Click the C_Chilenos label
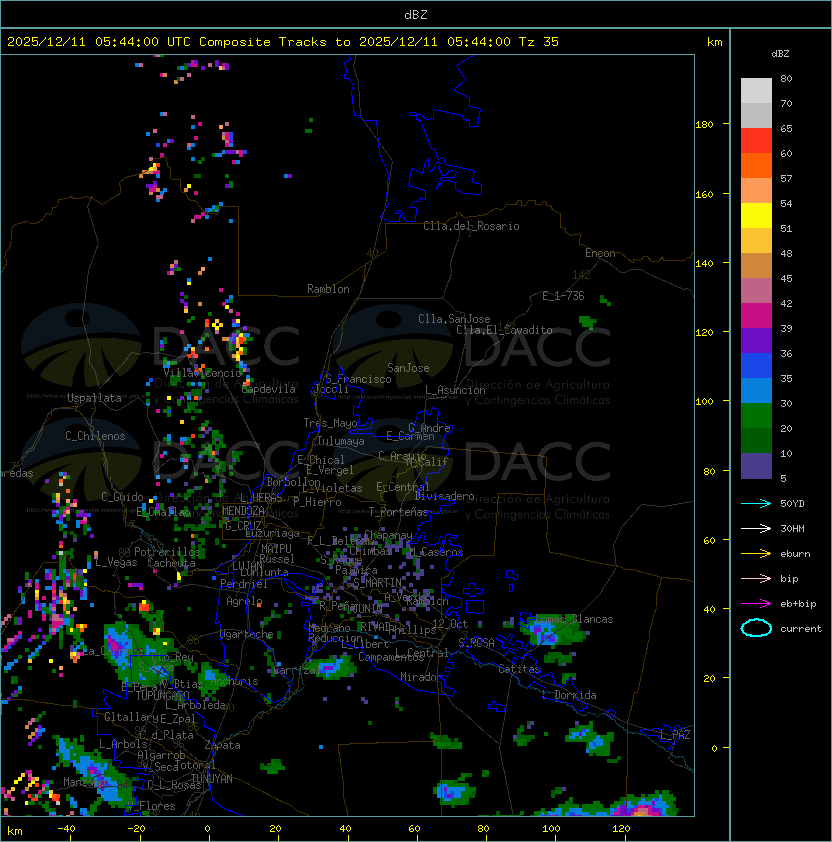Viewport: 832px width, 842px height. pos(95,436)
